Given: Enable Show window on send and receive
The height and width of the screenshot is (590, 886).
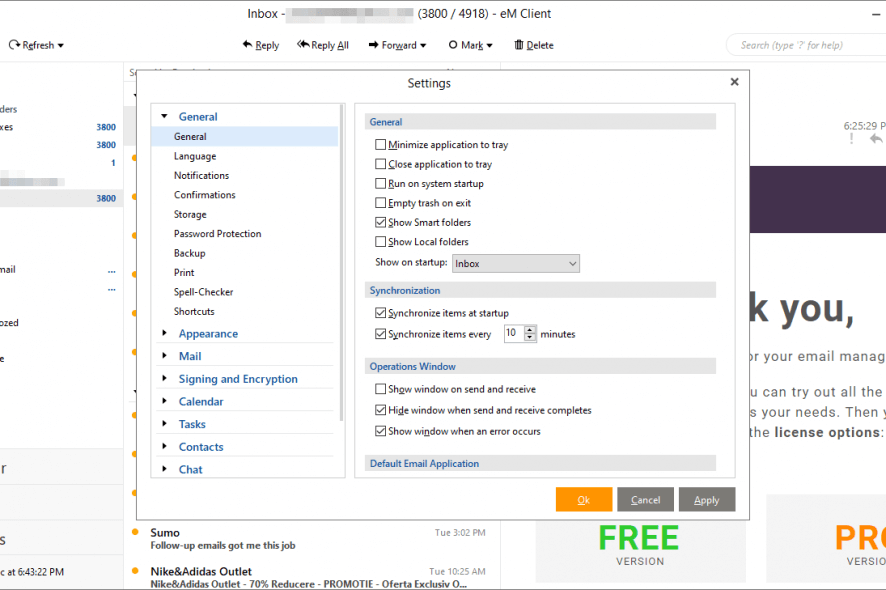Looking at the screenshot, I should 380,389.
